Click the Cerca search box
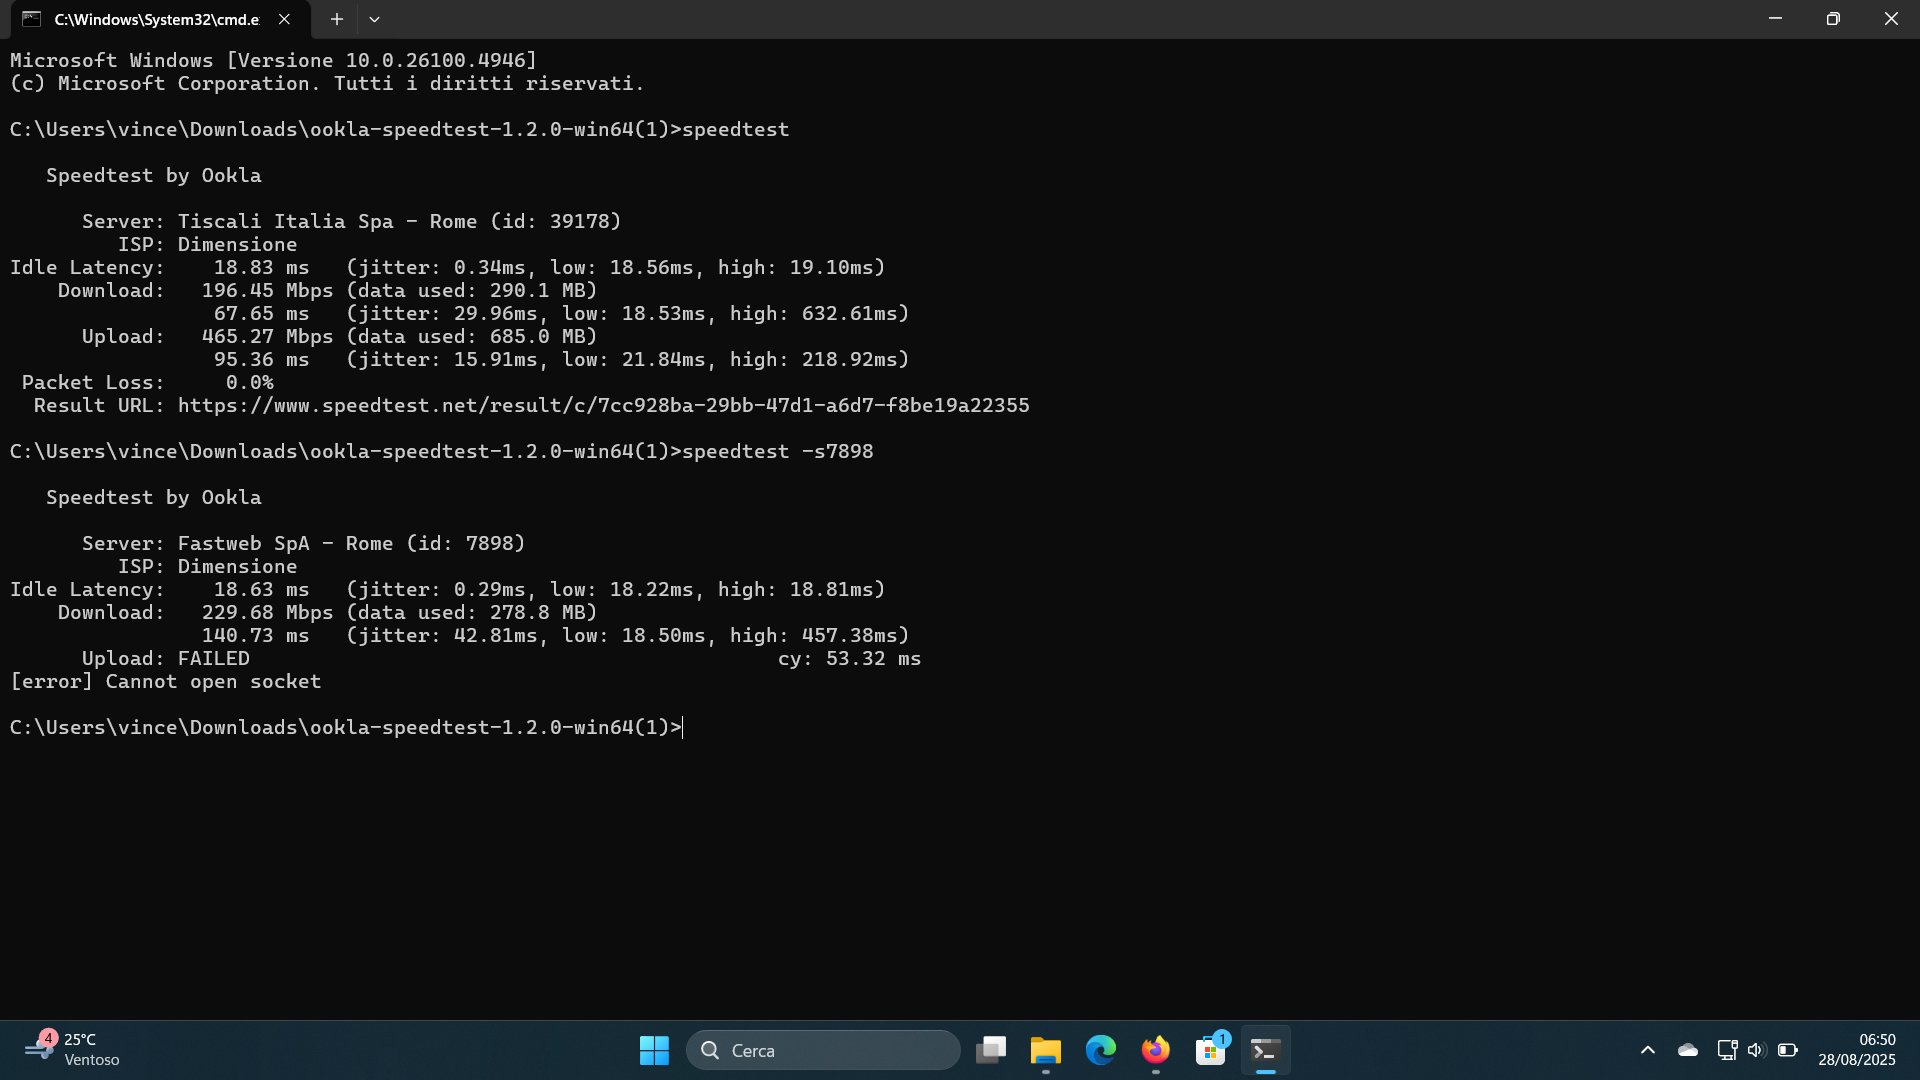This screenshot has height=1080, width=1920. 823,1050
